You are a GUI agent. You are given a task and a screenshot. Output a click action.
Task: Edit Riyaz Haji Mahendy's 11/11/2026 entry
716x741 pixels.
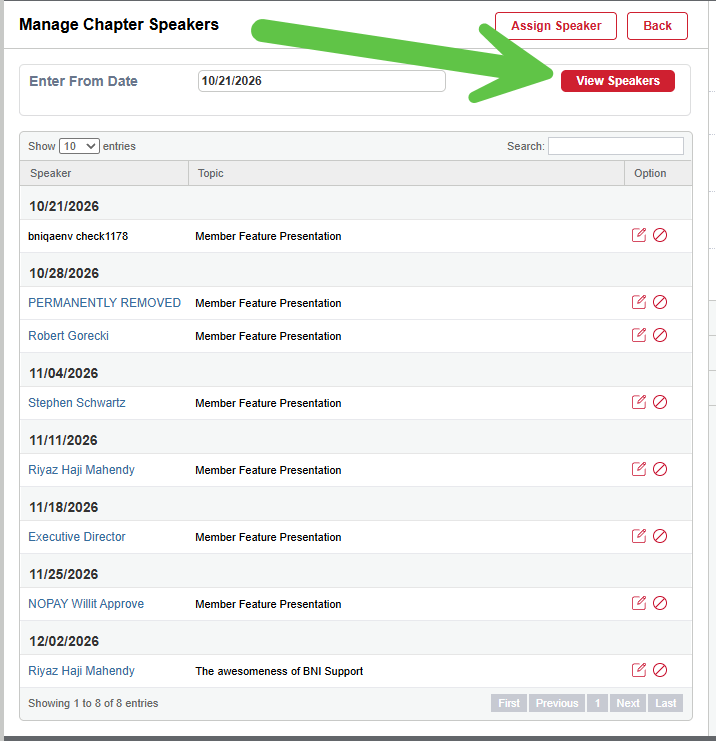tap(638, 469)
